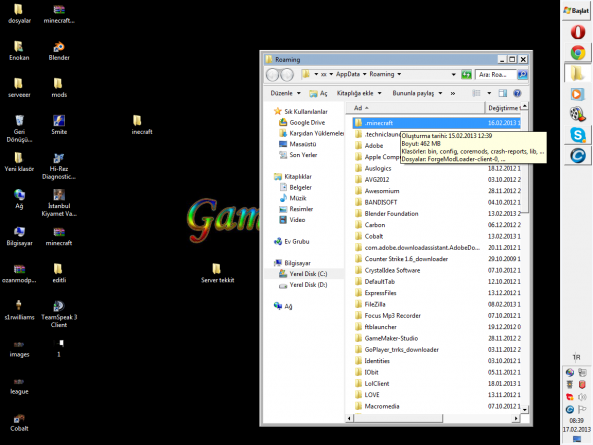This screenshot has width=593, height=445.
Task: Click the AppData breadcrumb segment
Action: point(348,74)
